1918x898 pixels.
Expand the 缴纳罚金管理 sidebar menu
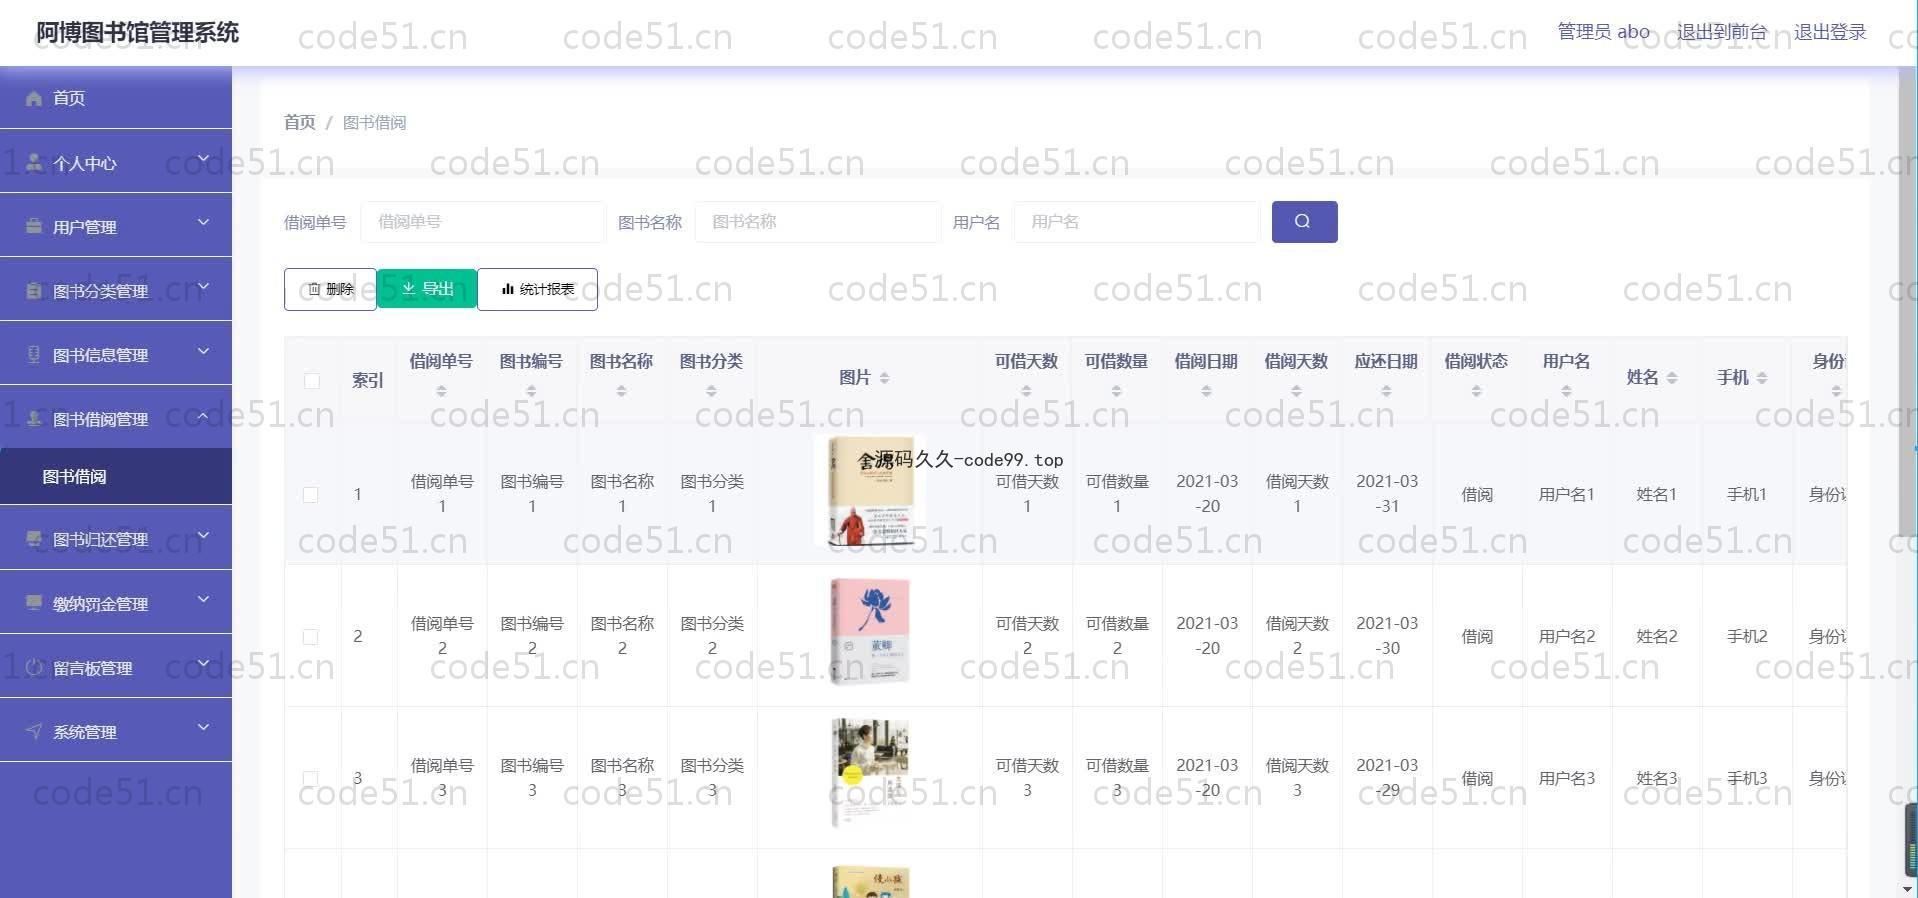pos(203,600)
